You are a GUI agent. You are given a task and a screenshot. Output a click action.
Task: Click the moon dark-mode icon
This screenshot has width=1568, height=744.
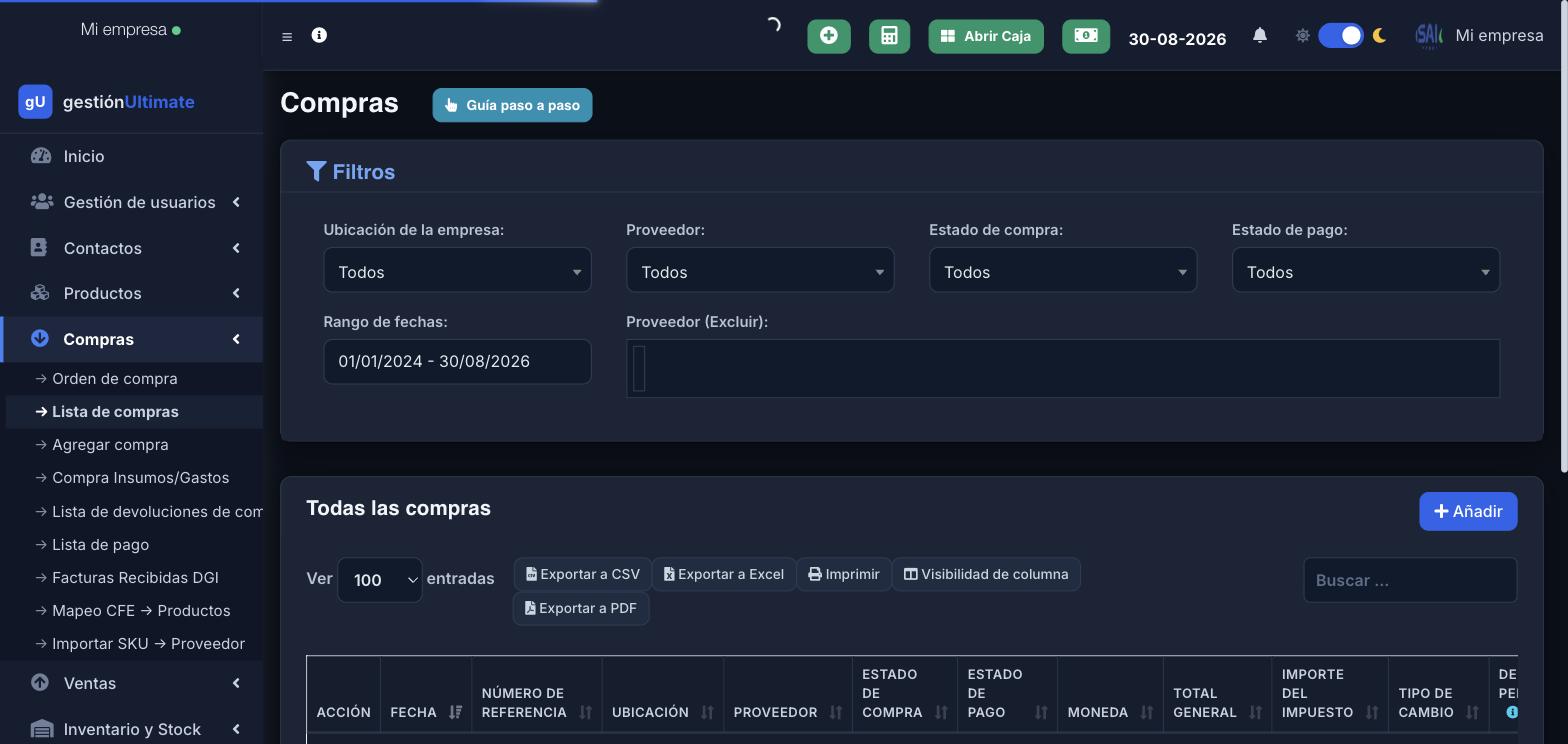pyautogui.click(x=1380, y=36)
